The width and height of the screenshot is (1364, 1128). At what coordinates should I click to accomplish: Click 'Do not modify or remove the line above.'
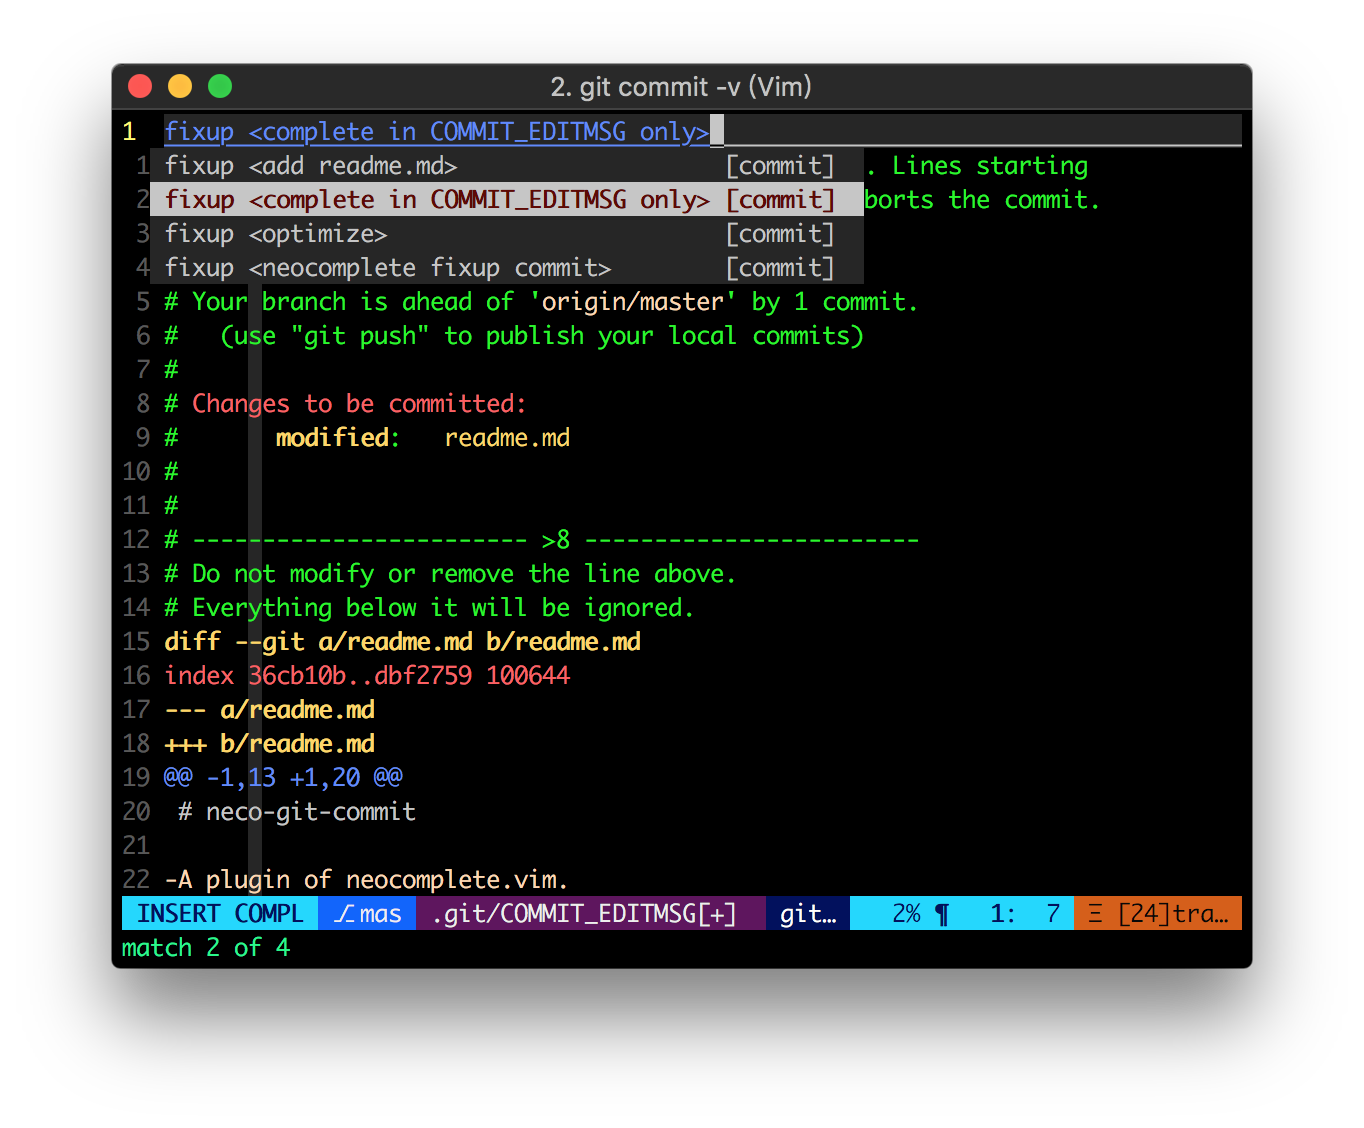click(x=464, y=574)
